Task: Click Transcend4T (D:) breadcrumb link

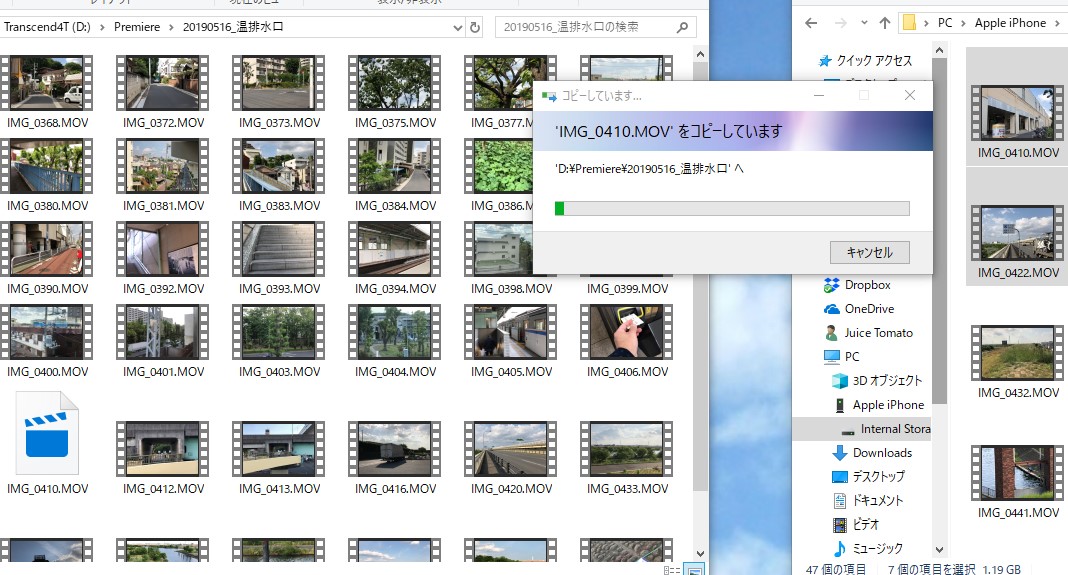Action: pyautogui.click(x=48, y=27)
